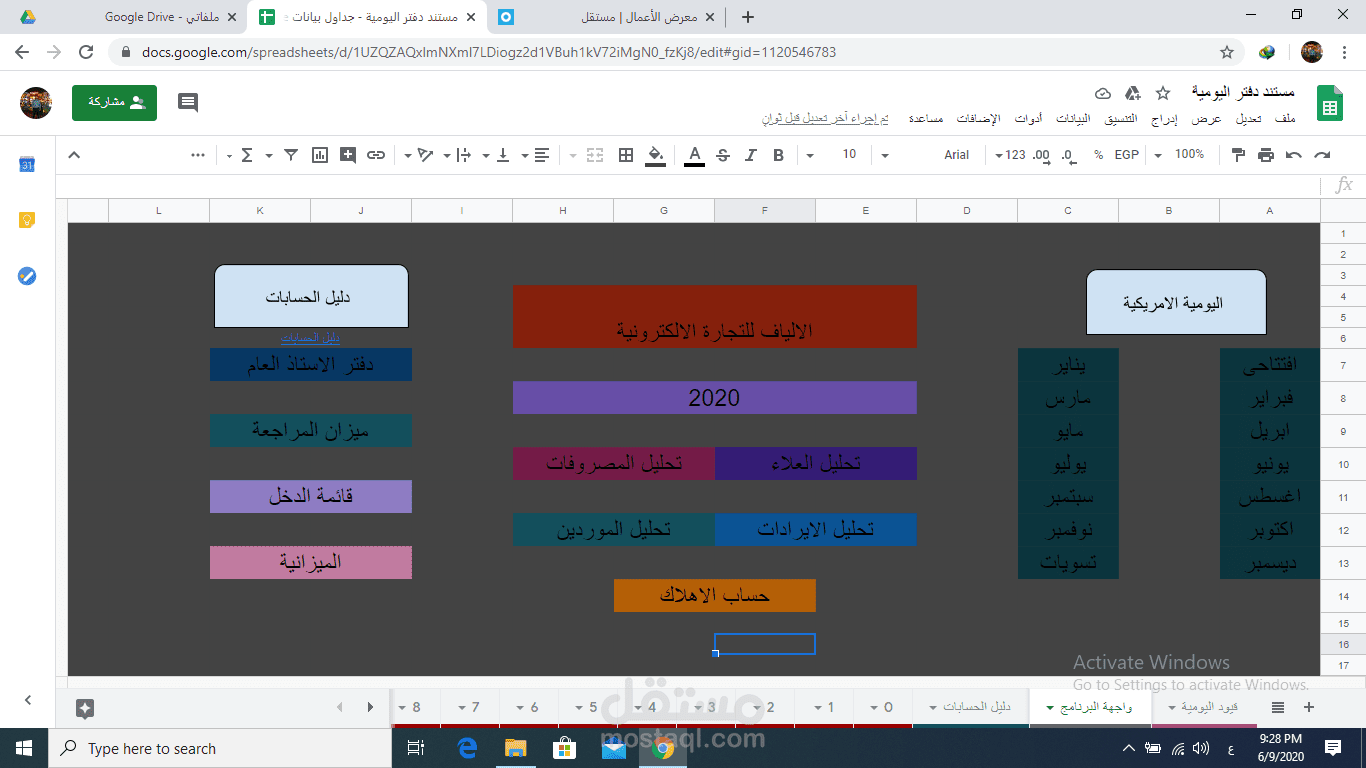
Task: Toggle bold formatting in the toolbar
Action: point(777,155)
